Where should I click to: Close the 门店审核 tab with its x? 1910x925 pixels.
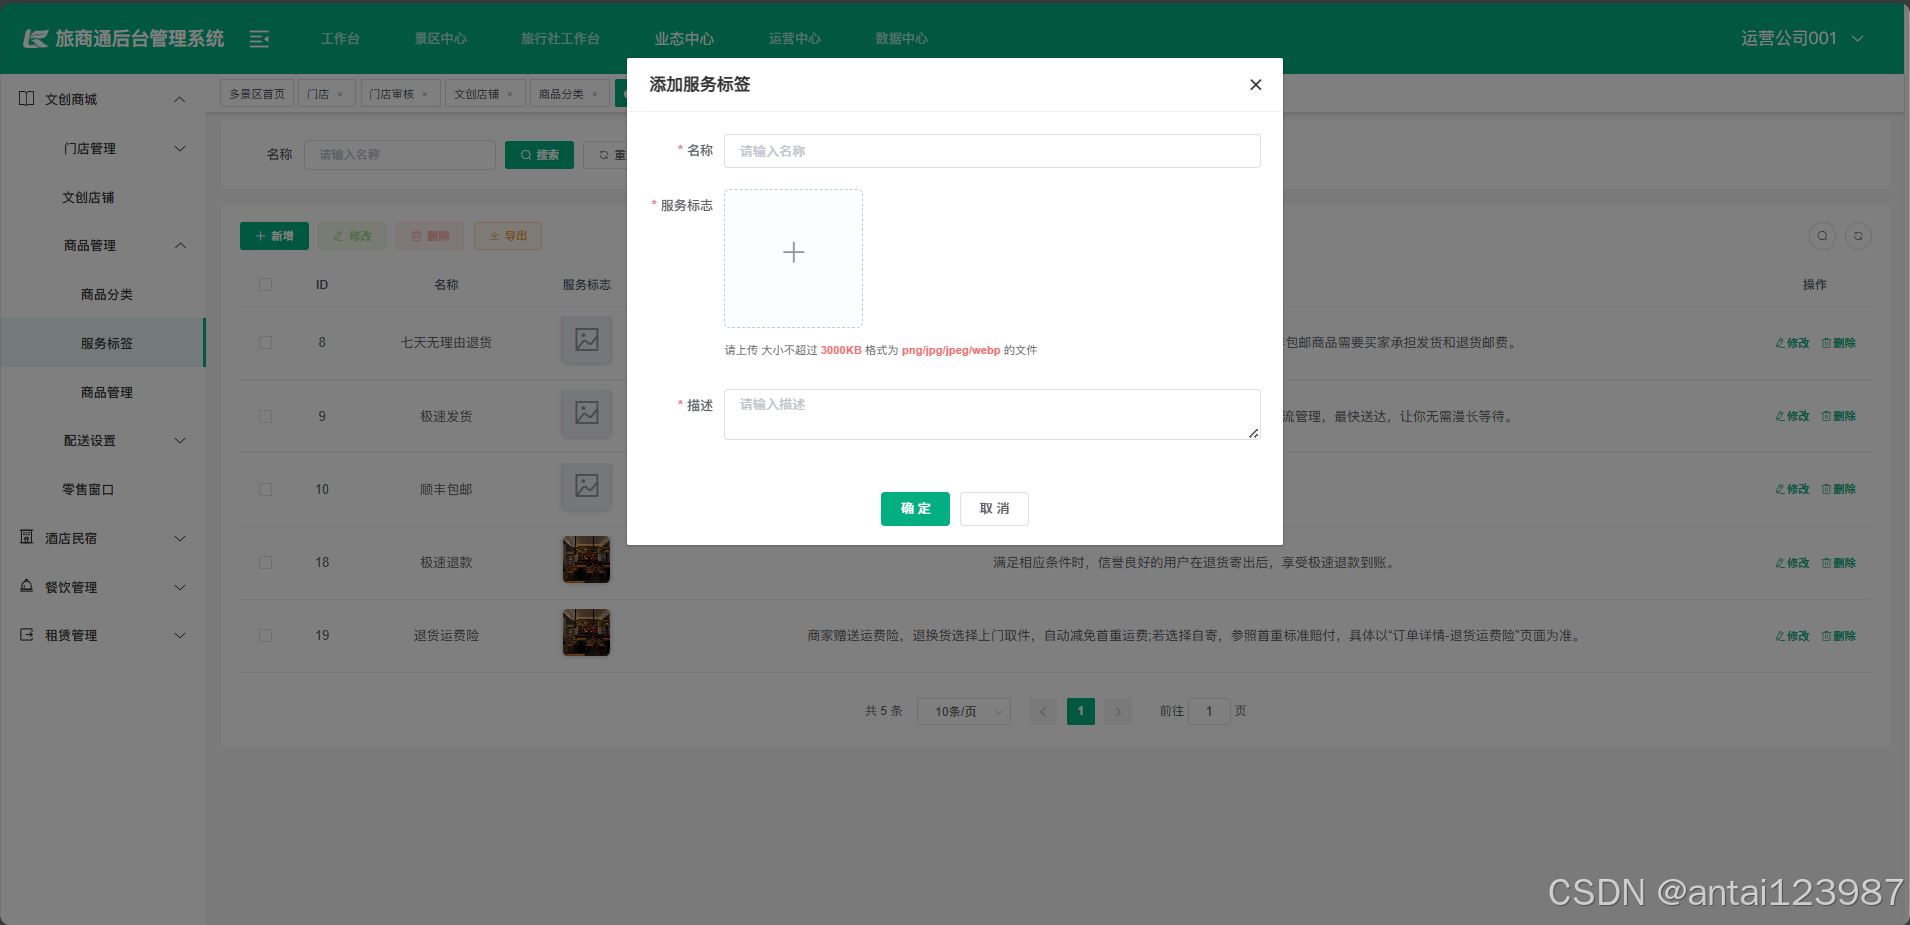tap(425, 95)
